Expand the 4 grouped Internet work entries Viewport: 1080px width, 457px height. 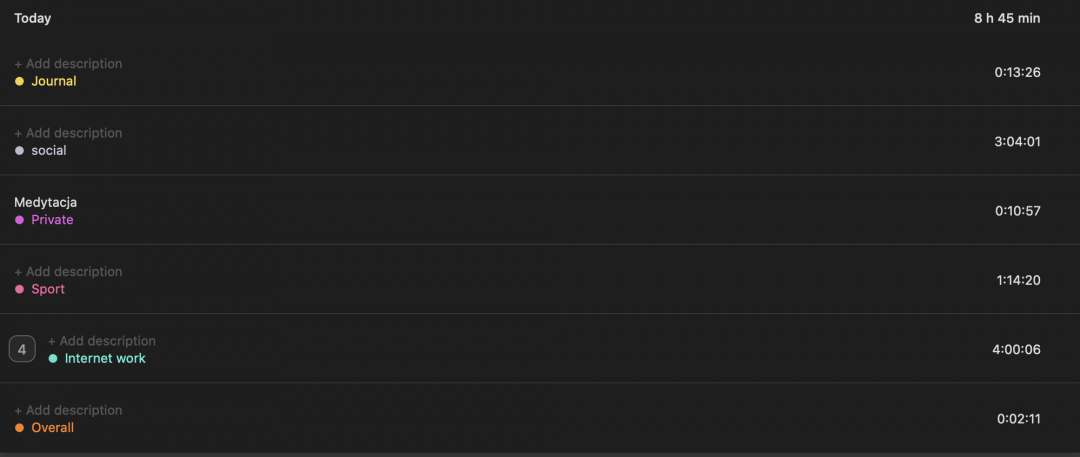coord(22,349)
